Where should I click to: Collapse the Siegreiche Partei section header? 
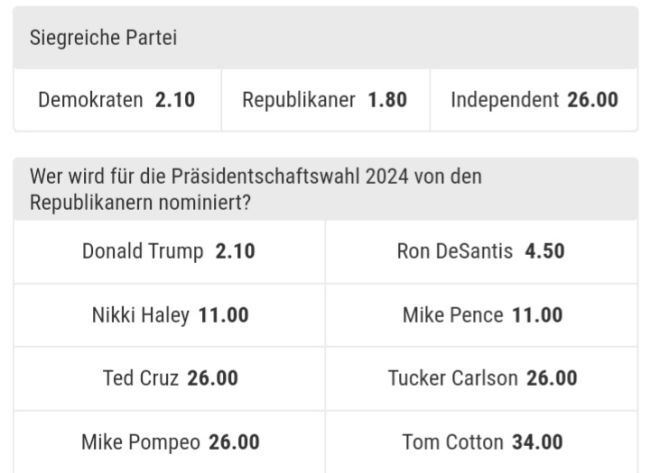(x=325, y=38)
